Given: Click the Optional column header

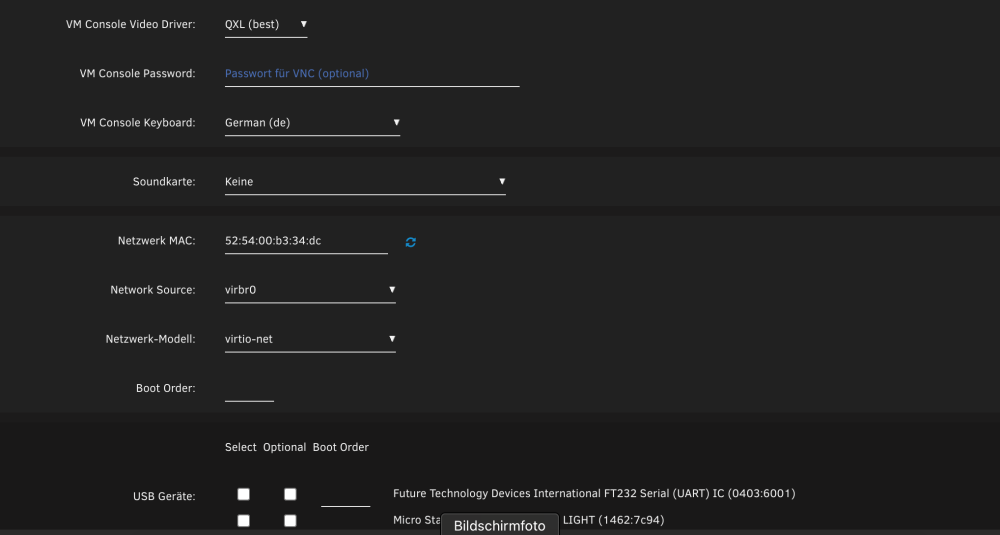Looking at the screenshot, I should tap(284, 448).
